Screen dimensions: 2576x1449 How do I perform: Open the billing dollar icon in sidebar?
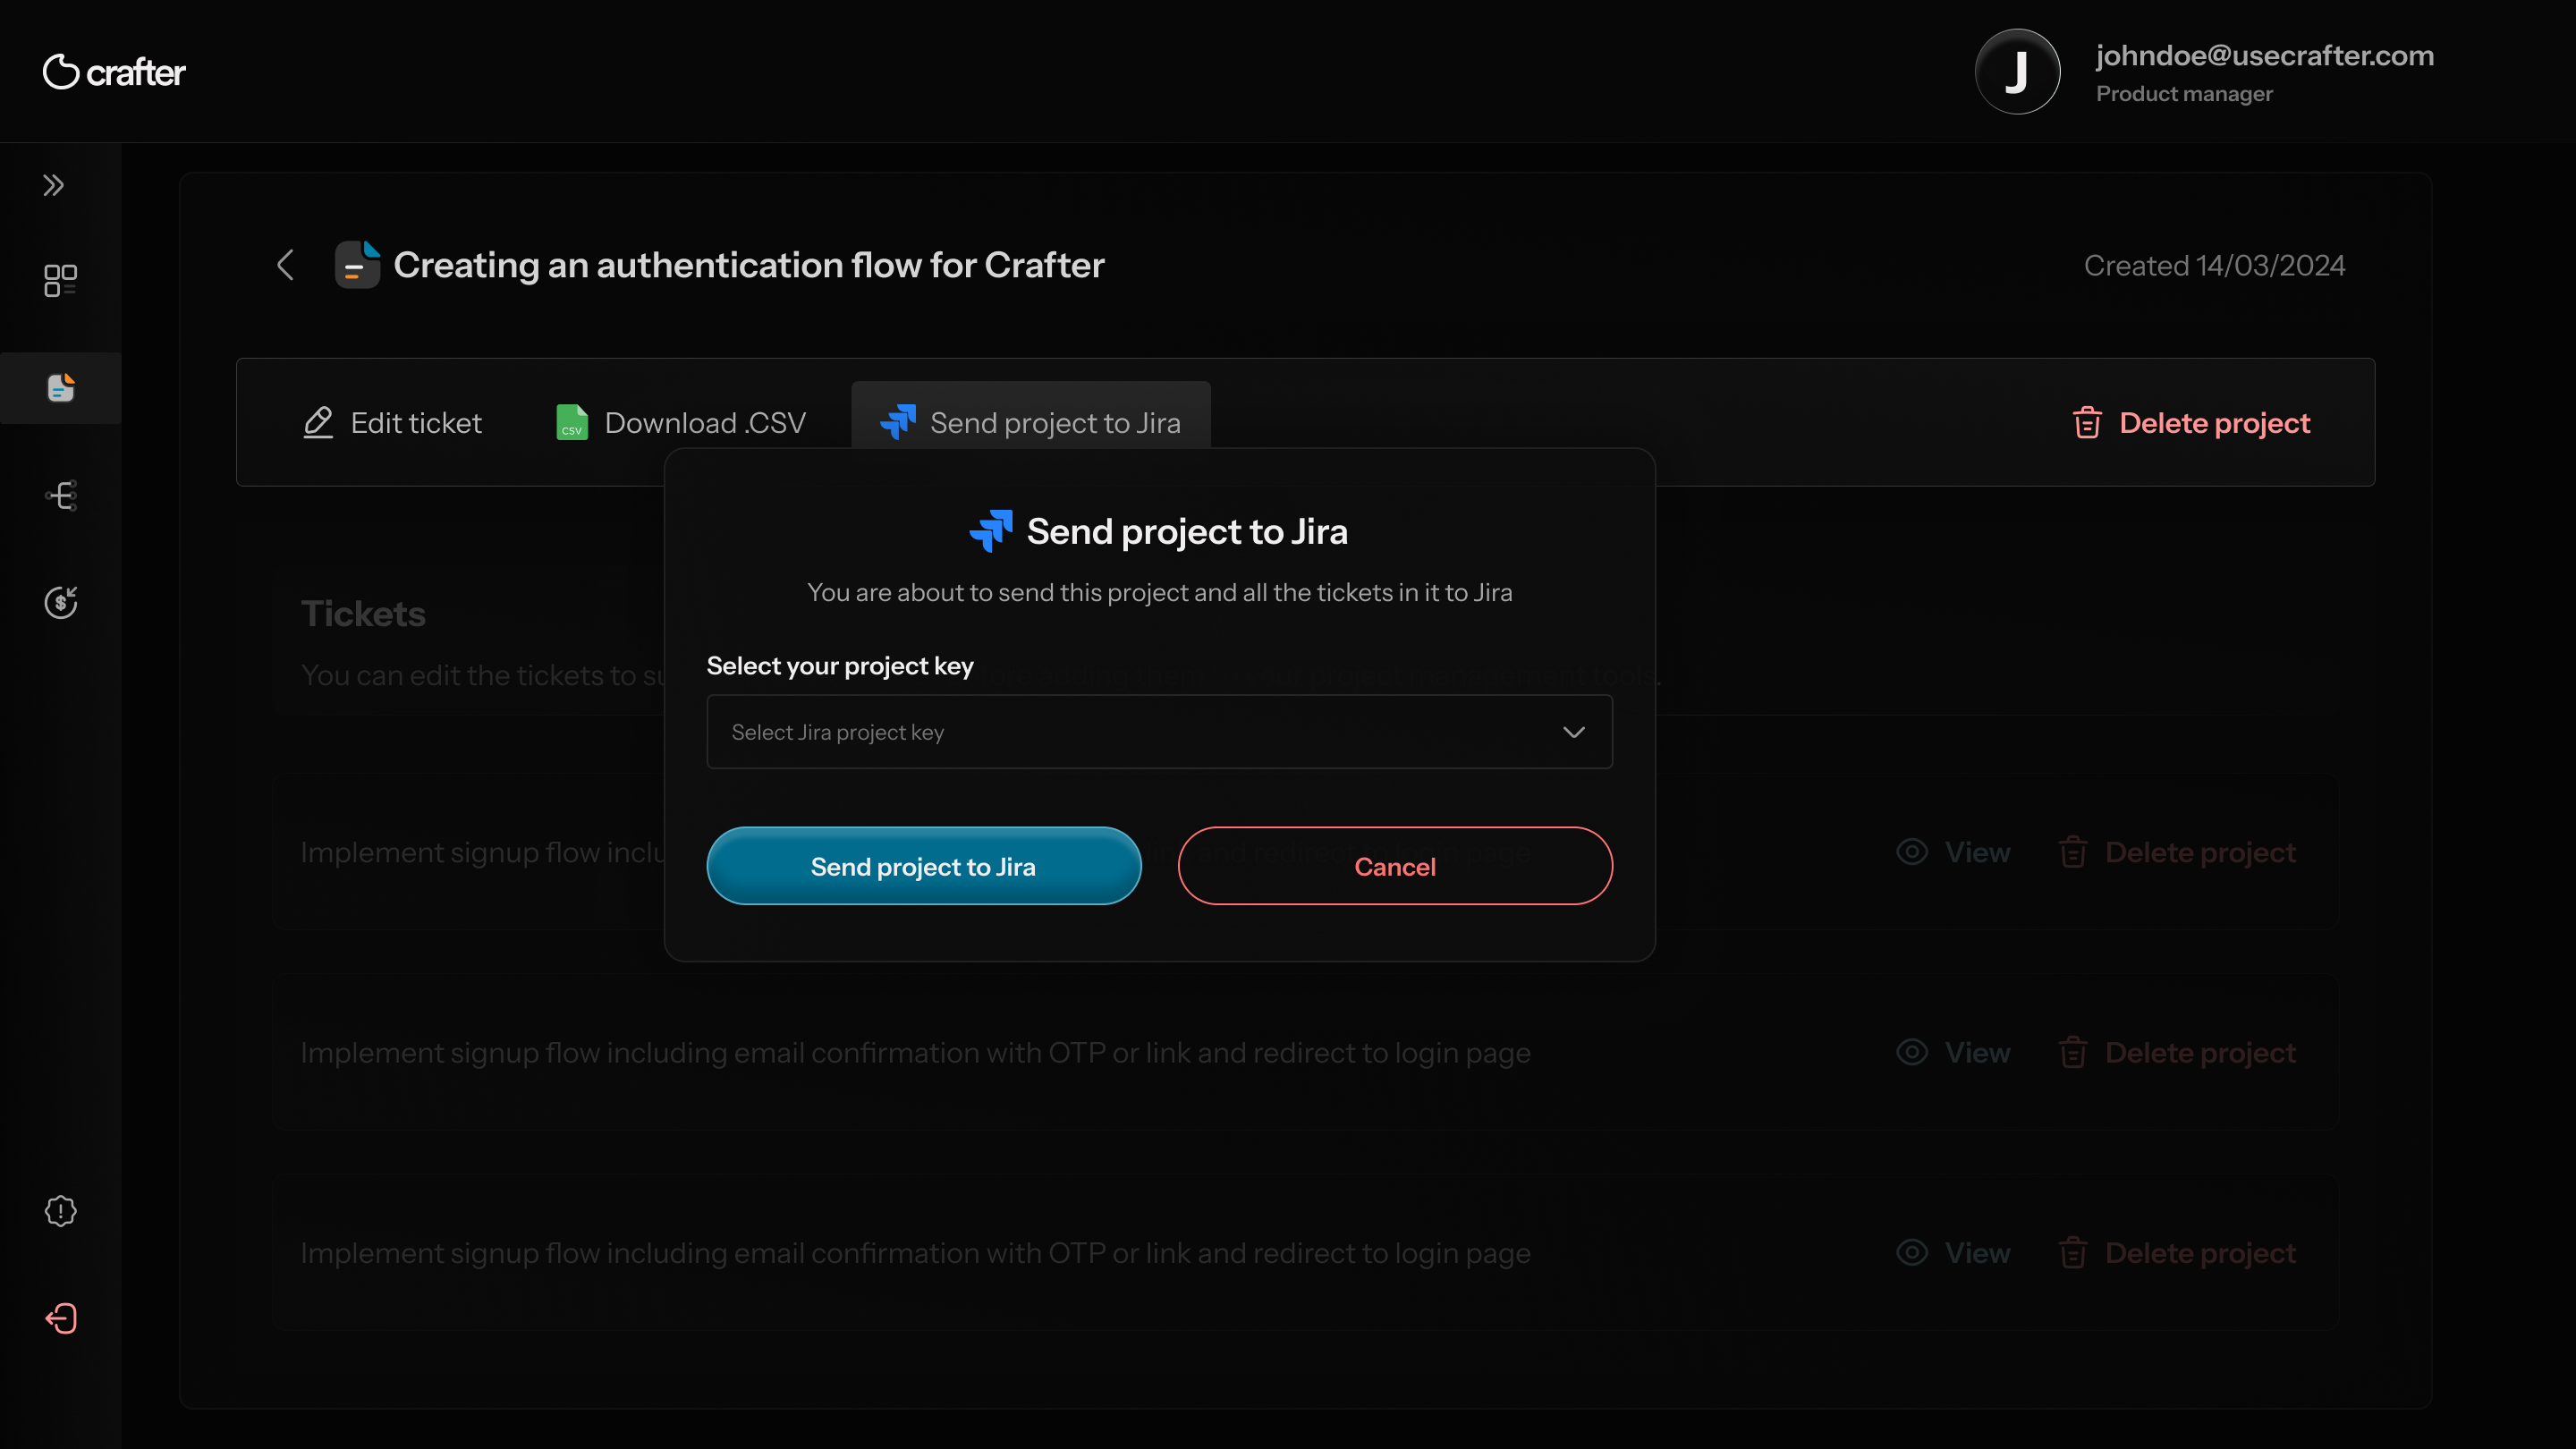[60, 602]
